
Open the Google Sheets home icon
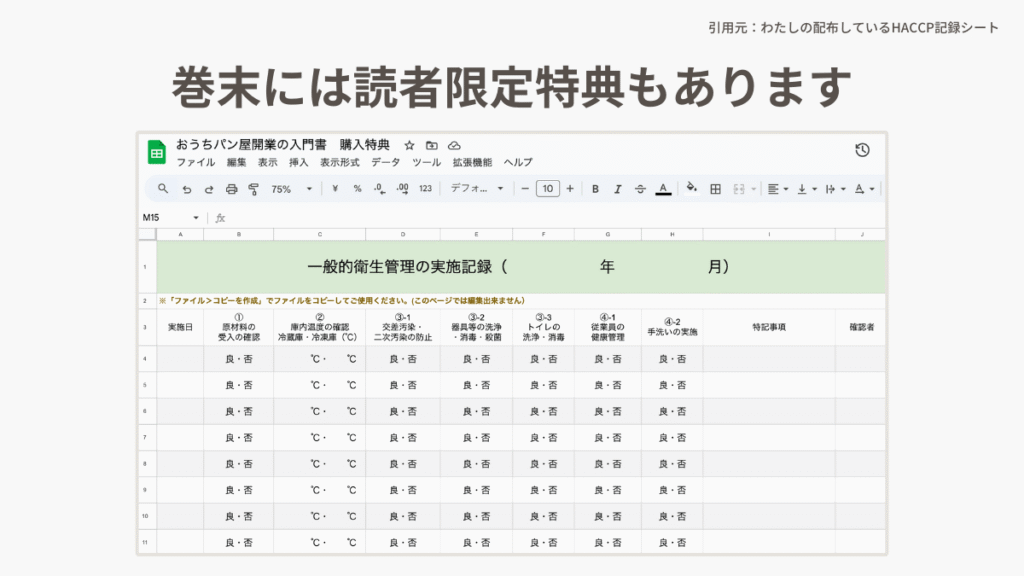pyautogui.click(x=157, y=153)
